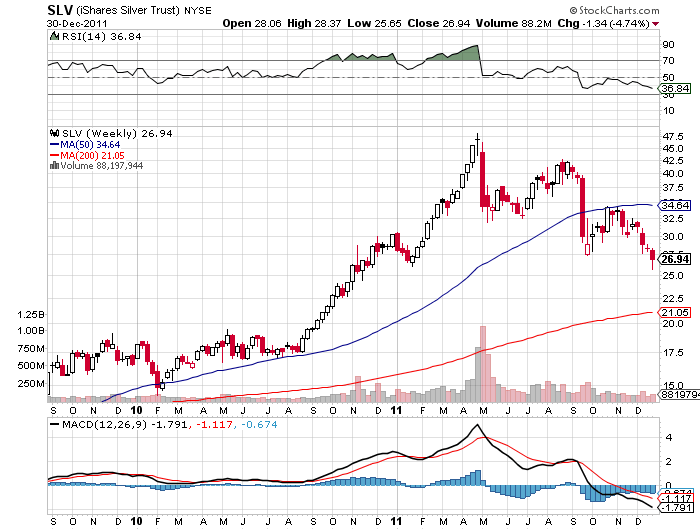The height and width of the screenshot is (530, 700).
Task: Select the -1.791 MACD tag on the right axis
Action: click(x=676, y=508)
